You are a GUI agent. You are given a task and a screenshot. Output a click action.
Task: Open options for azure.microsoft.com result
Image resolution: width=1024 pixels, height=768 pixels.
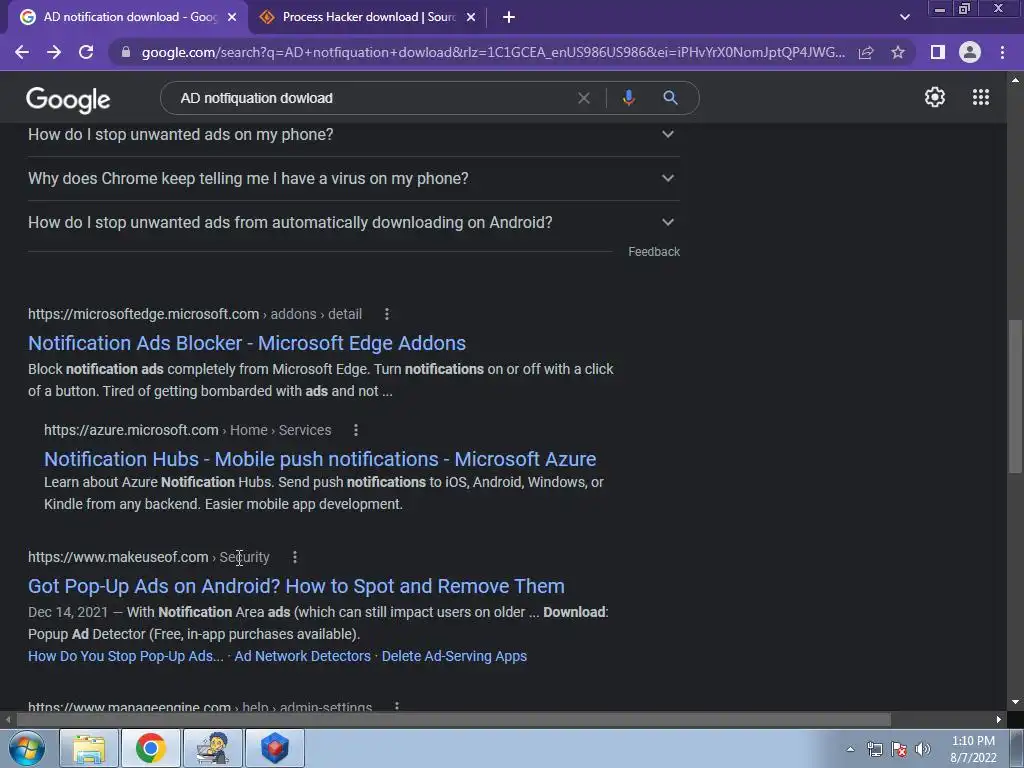click(x=355, y=430)
